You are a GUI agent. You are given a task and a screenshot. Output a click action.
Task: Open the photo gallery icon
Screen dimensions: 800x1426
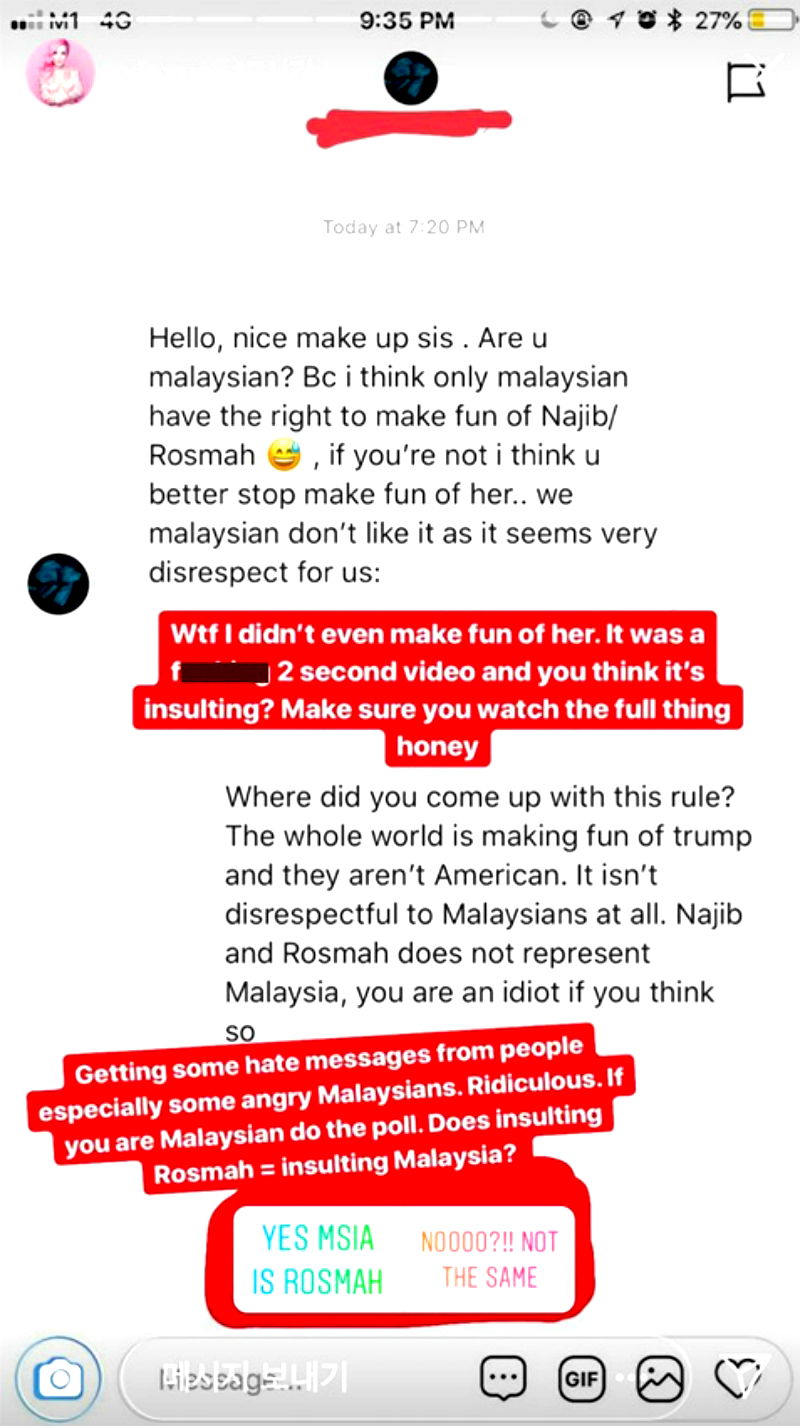661,1380
